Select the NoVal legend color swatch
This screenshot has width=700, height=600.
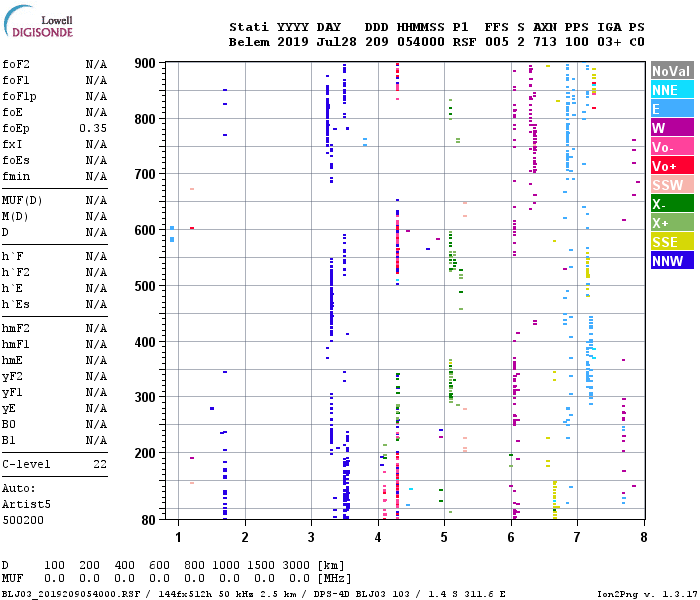tap(672, 71)
